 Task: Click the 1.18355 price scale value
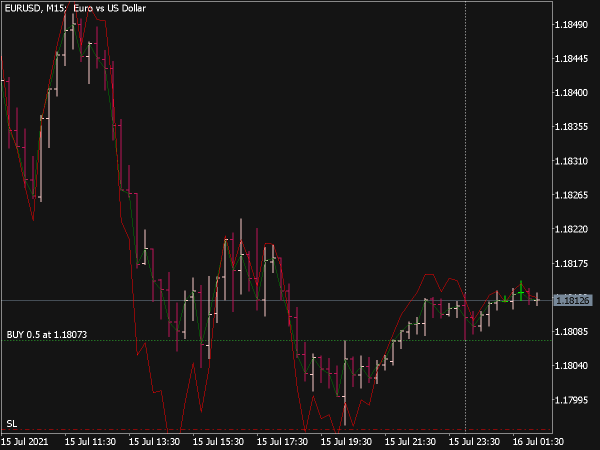[x=571, y=127]
